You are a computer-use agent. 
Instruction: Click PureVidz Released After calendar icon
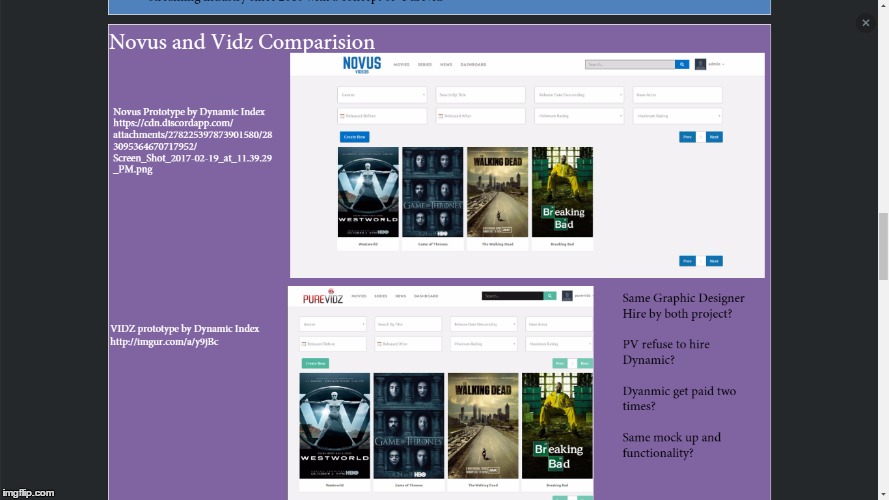tap(379, 344)
